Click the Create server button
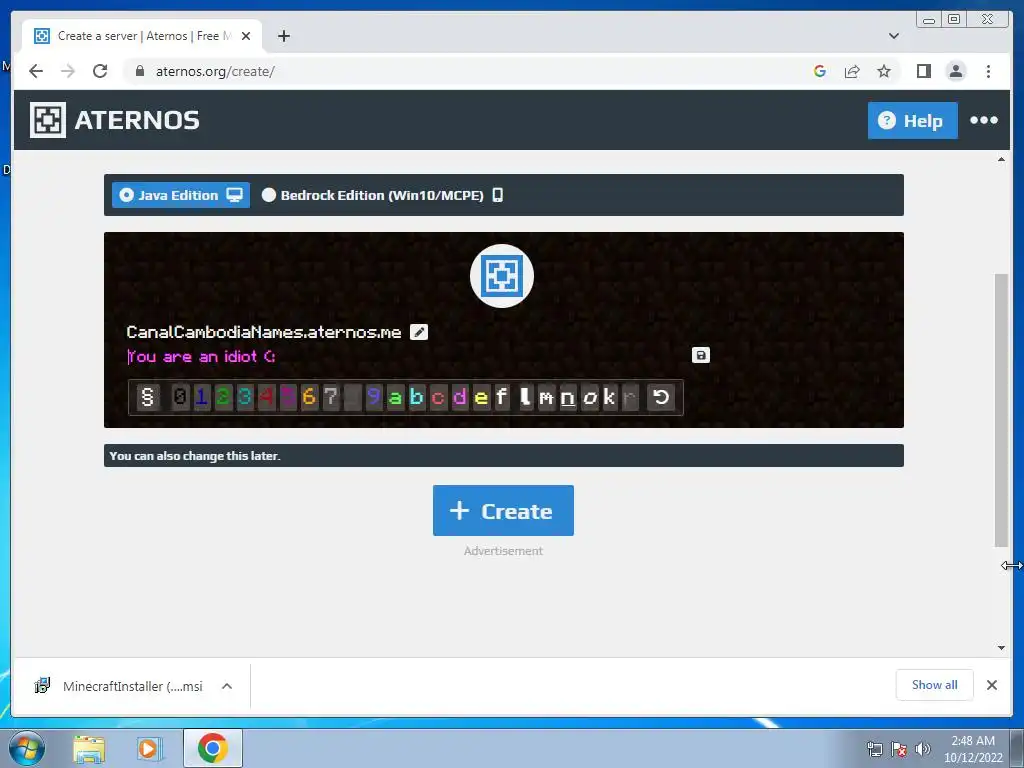Viewport: 1024px width, 768px height. (x=504, y=511)
